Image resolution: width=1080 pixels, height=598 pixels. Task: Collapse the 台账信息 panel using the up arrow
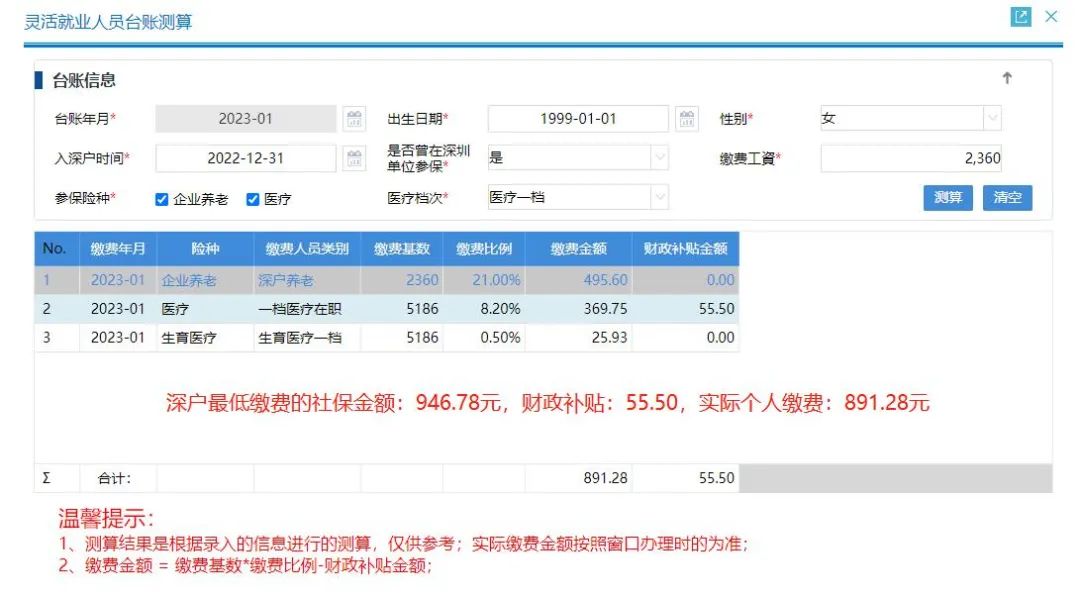tap(1008, 78)
